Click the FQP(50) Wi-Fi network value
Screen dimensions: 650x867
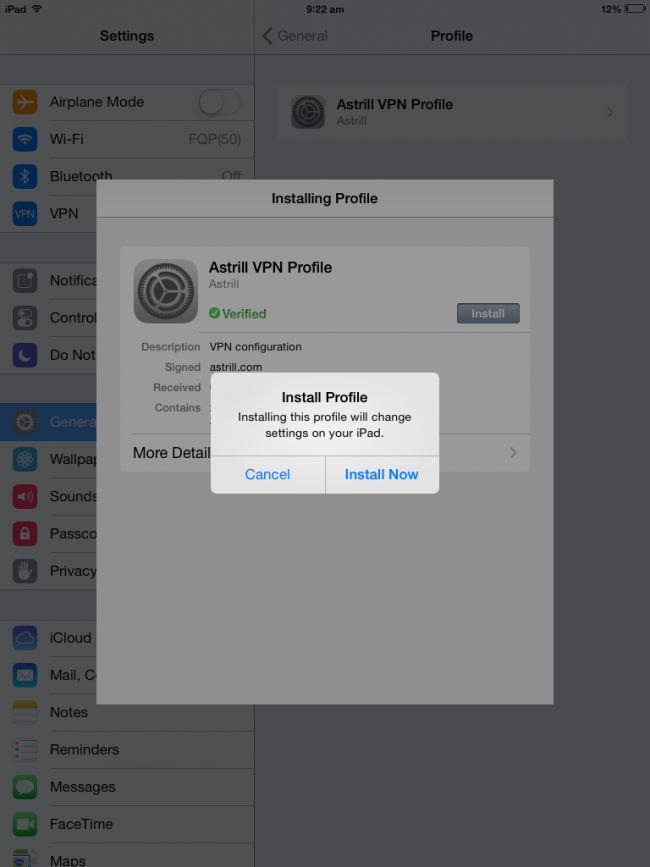(x=214, y=139)
